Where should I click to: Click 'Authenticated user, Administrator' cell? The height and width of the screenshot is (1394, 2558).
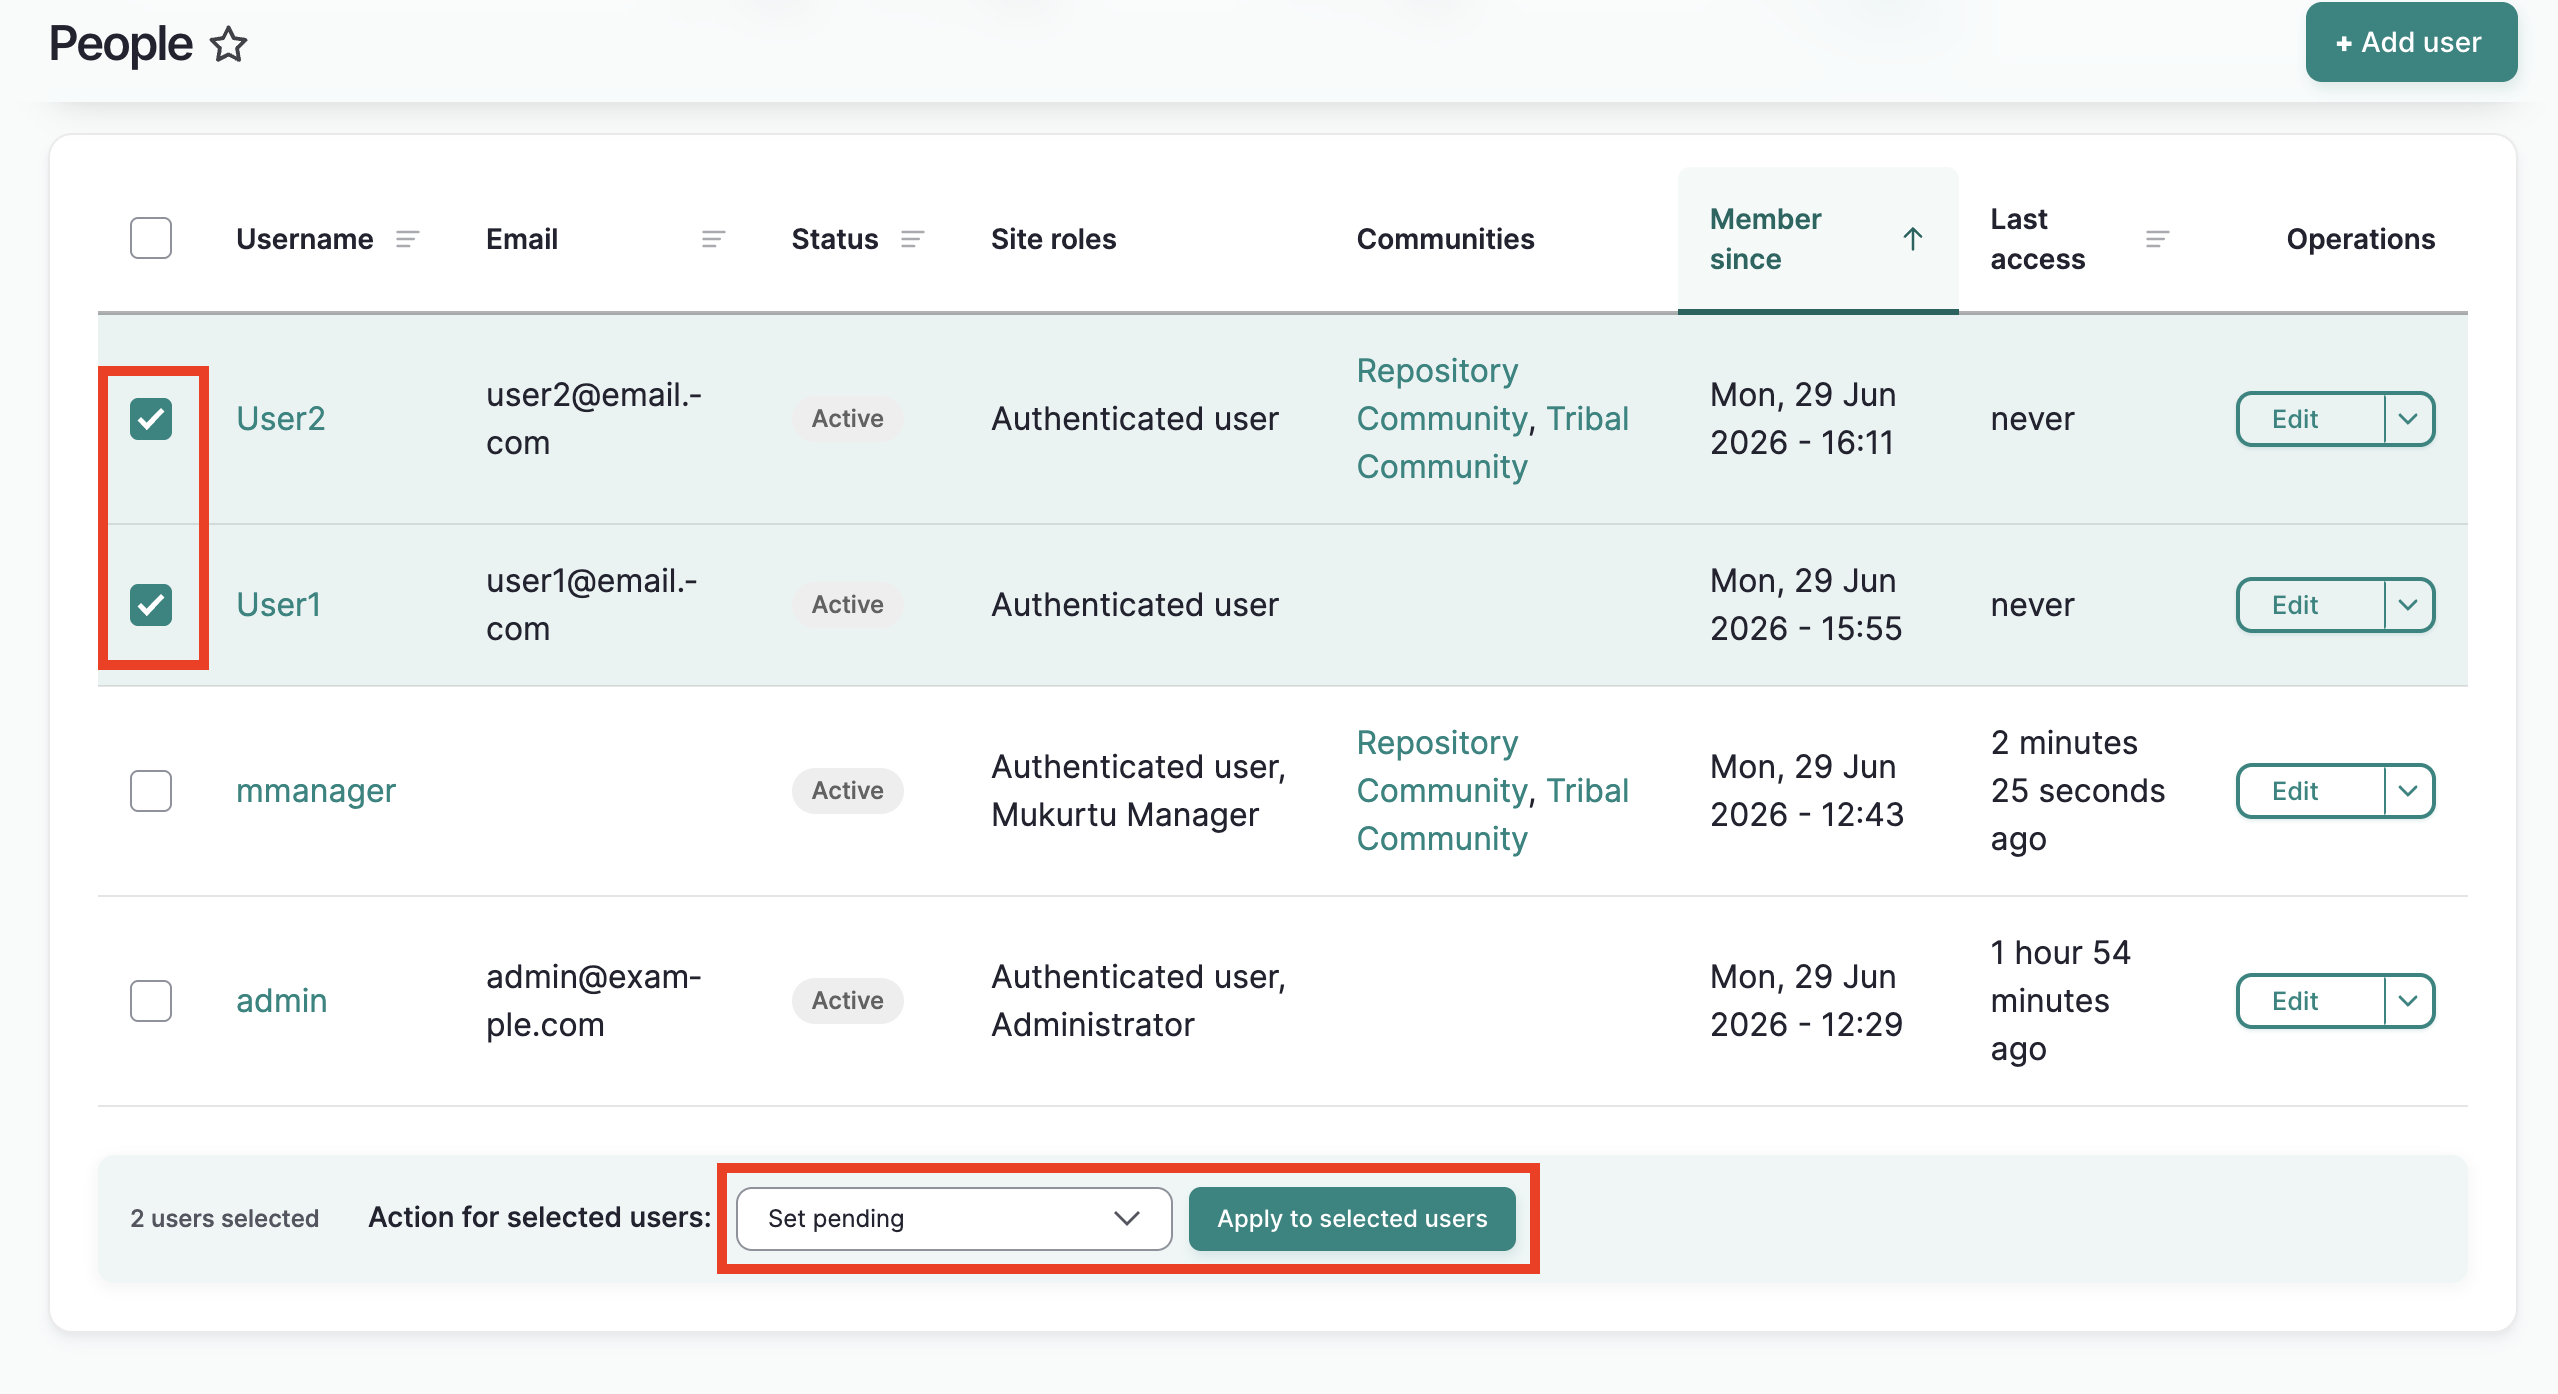pyautogui.click(x=1139, y=1000)
